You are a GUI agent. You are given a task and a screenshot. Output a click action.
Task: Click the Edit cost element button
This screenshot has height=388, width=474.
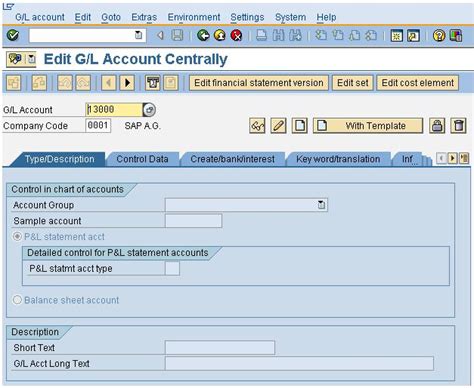pyautogui.click(x=418, y=83)
